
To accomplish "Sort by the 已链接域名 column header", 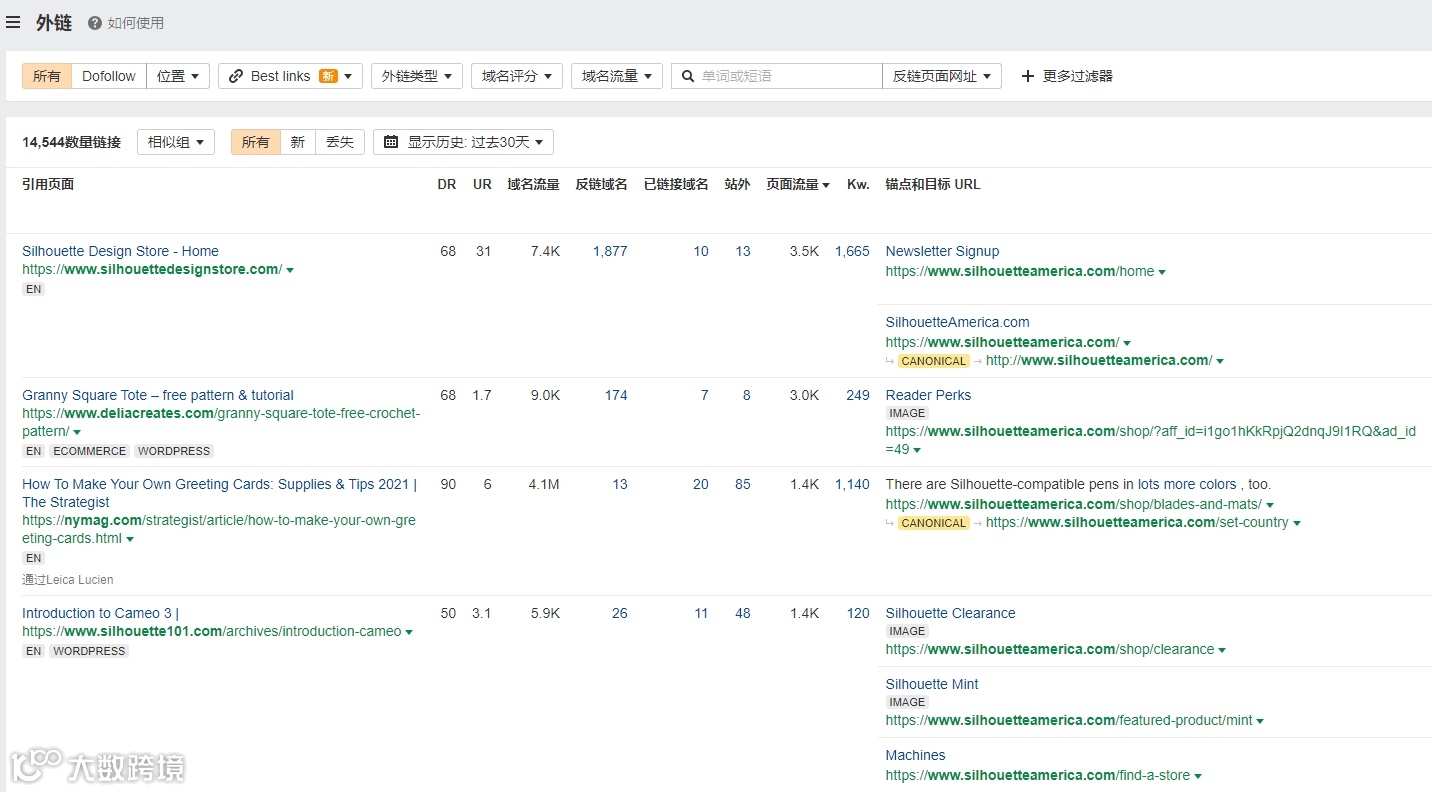I will pyautogui.click(x=676, y=184).
